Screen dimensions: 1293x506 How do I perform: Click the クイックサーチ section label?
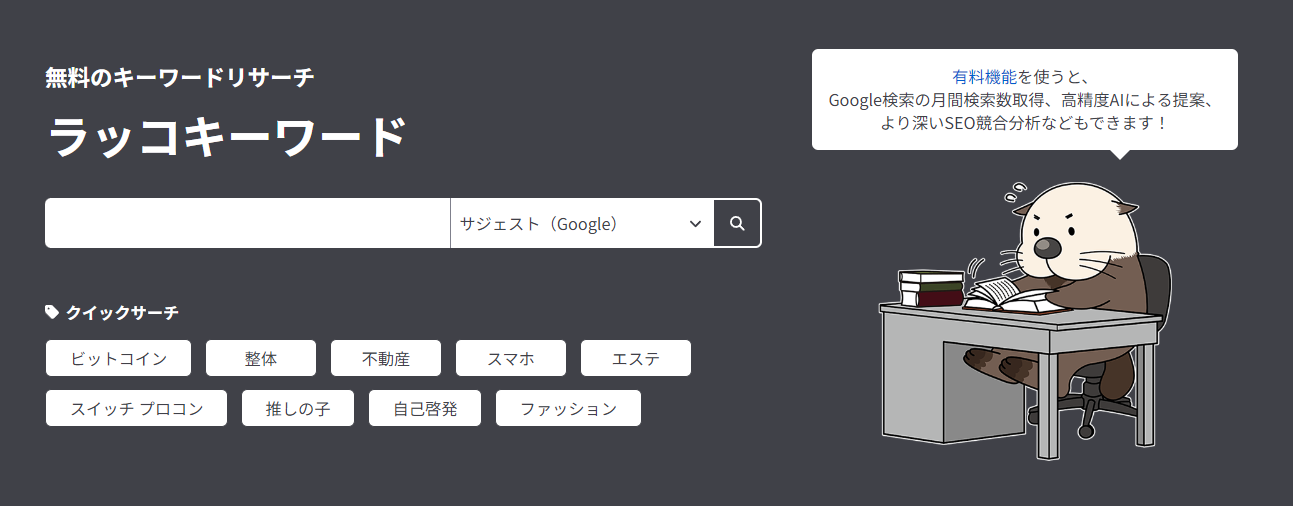point(122,313)
